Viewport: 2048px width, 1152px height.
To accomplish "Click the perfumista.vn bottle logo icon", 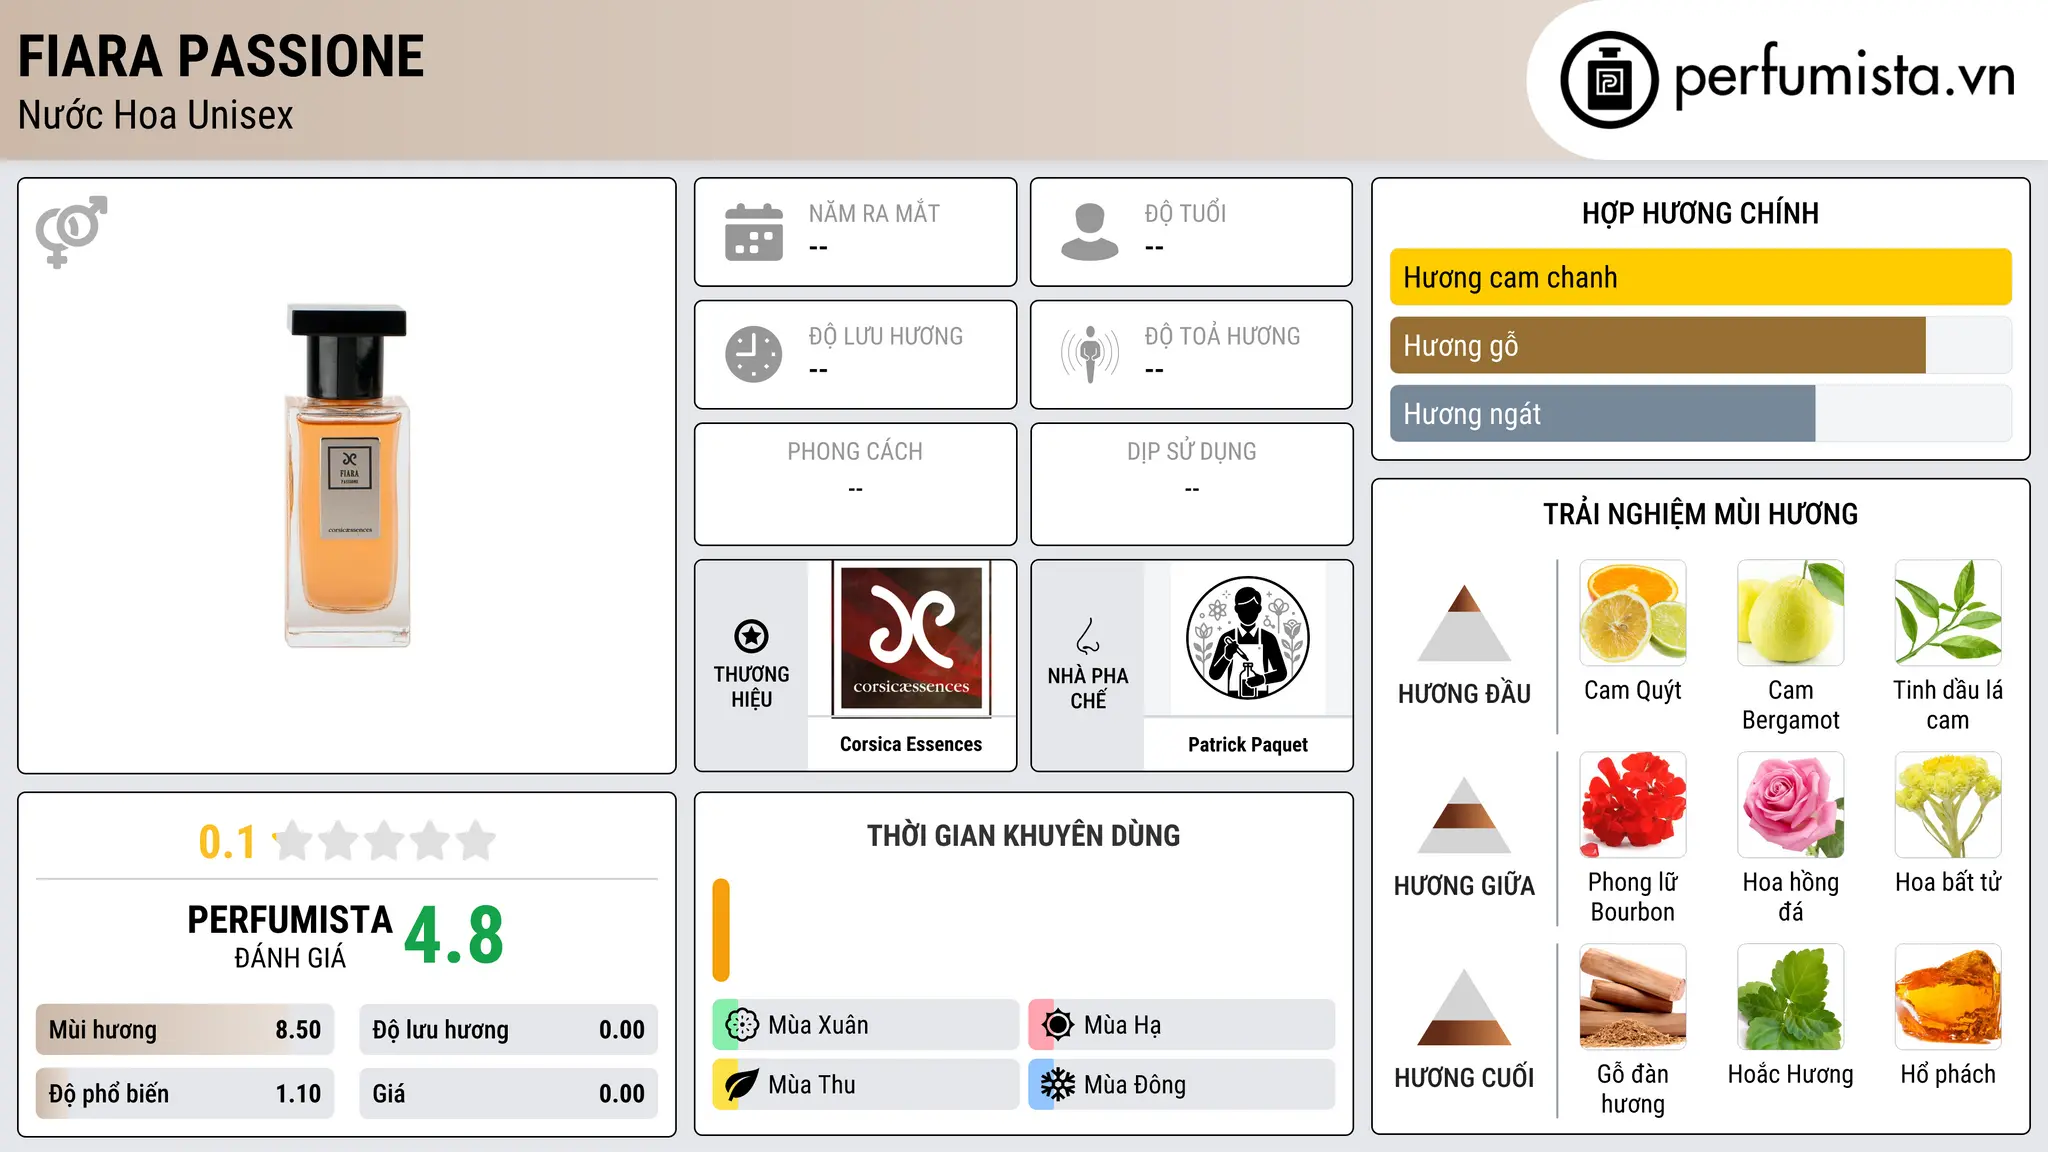I will coord(1609,80).
